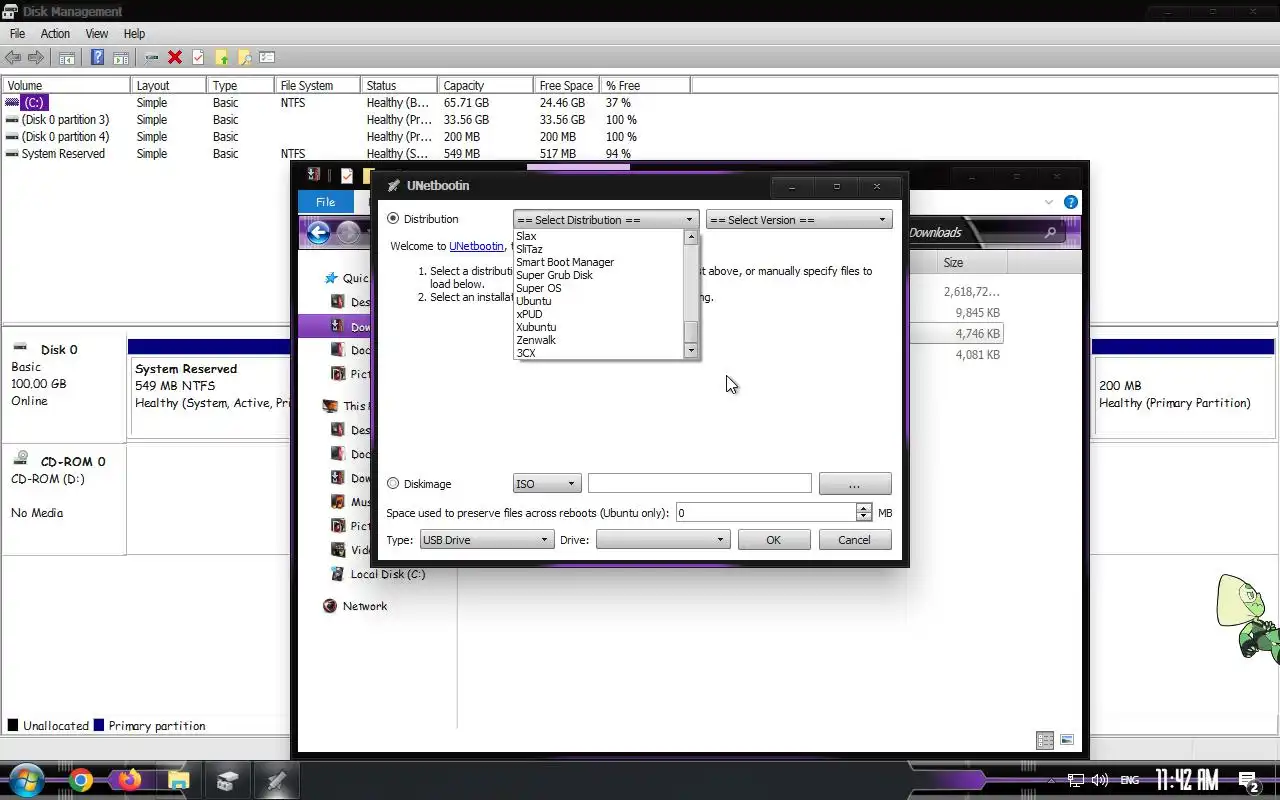Click the red X delete icon
The image size is (1280, 800).
[175, 58]
